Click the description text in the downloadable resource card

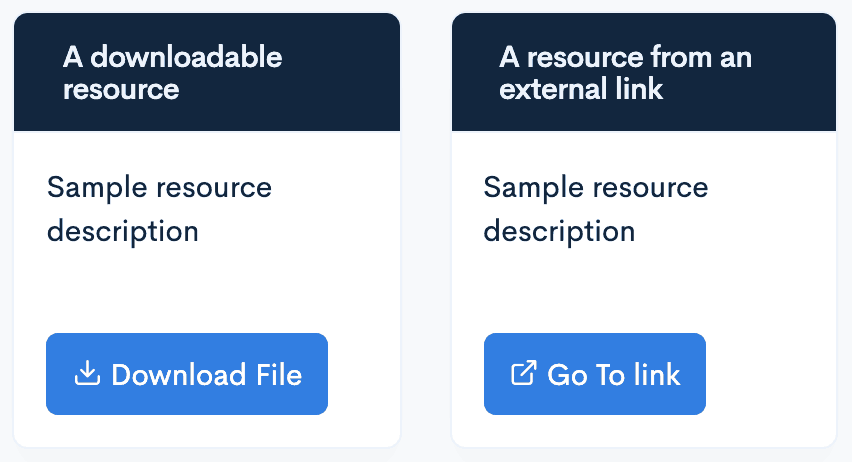[160, 209]
